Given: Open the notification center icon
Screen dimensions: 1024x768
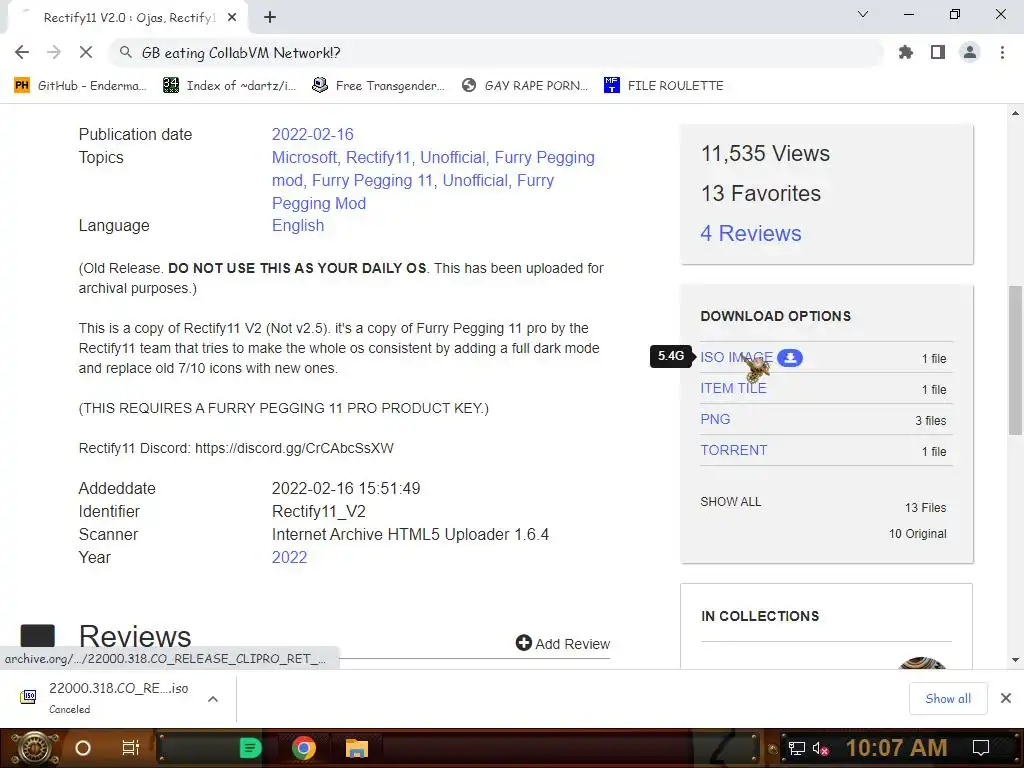Looking at the screenshot, I should [x=981, y=748].
